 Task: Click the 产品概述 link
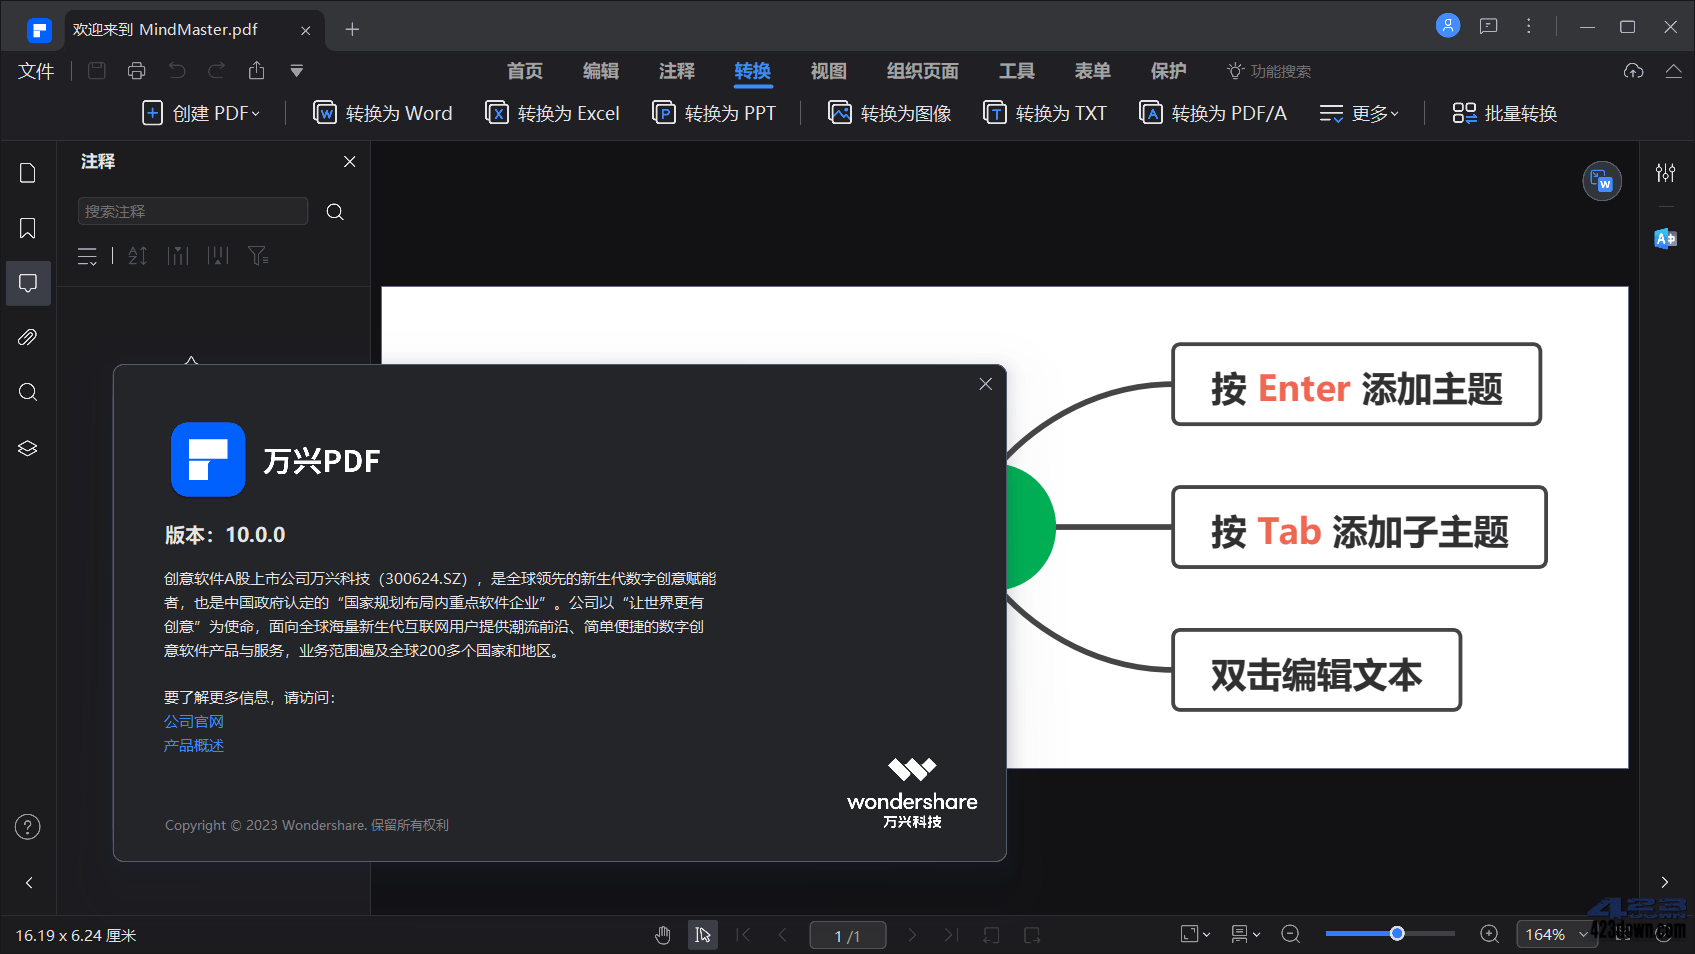193,745
